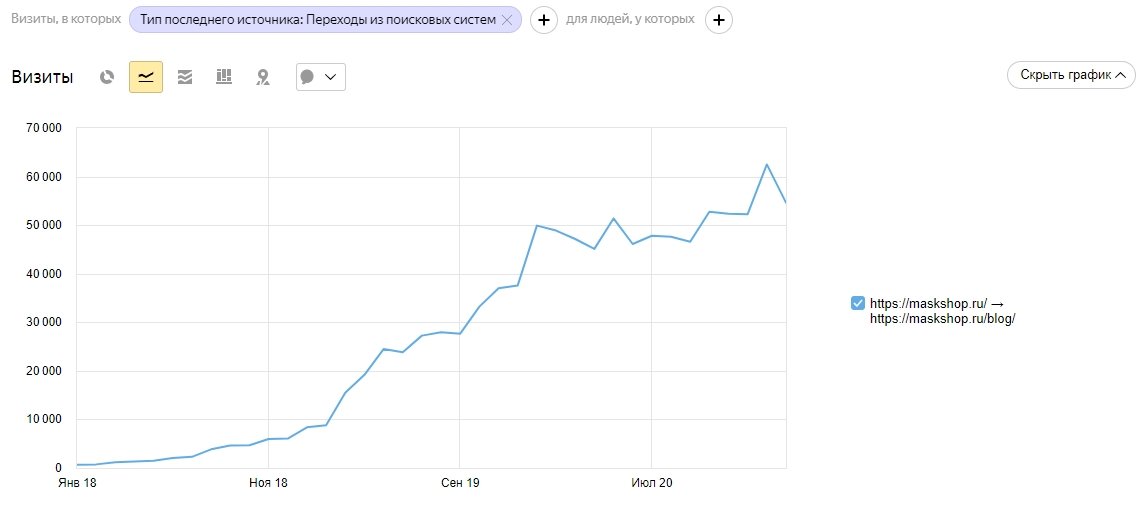Select the line chart view icon
This screenshot has width=1141, height=506.
(146, 77)
